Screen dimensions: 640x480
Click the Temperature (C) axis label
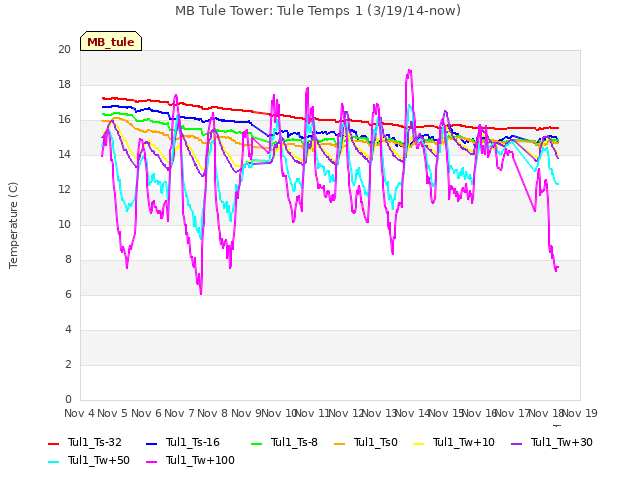click(13, 225)
